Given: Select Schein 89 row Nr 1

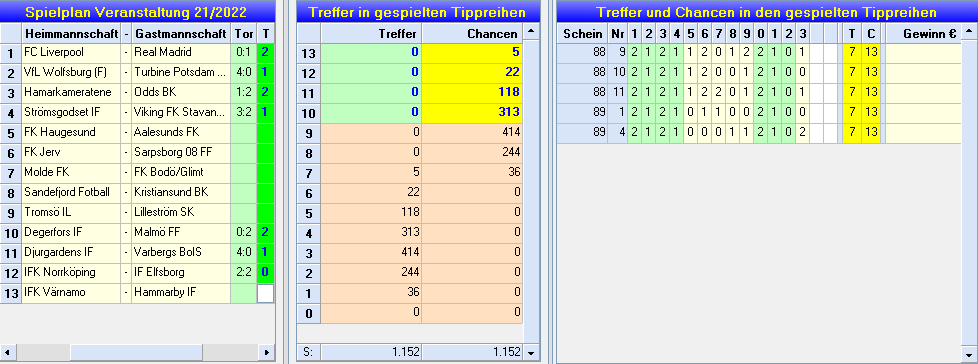Looking at the screenshot, I should coord(758,113).
